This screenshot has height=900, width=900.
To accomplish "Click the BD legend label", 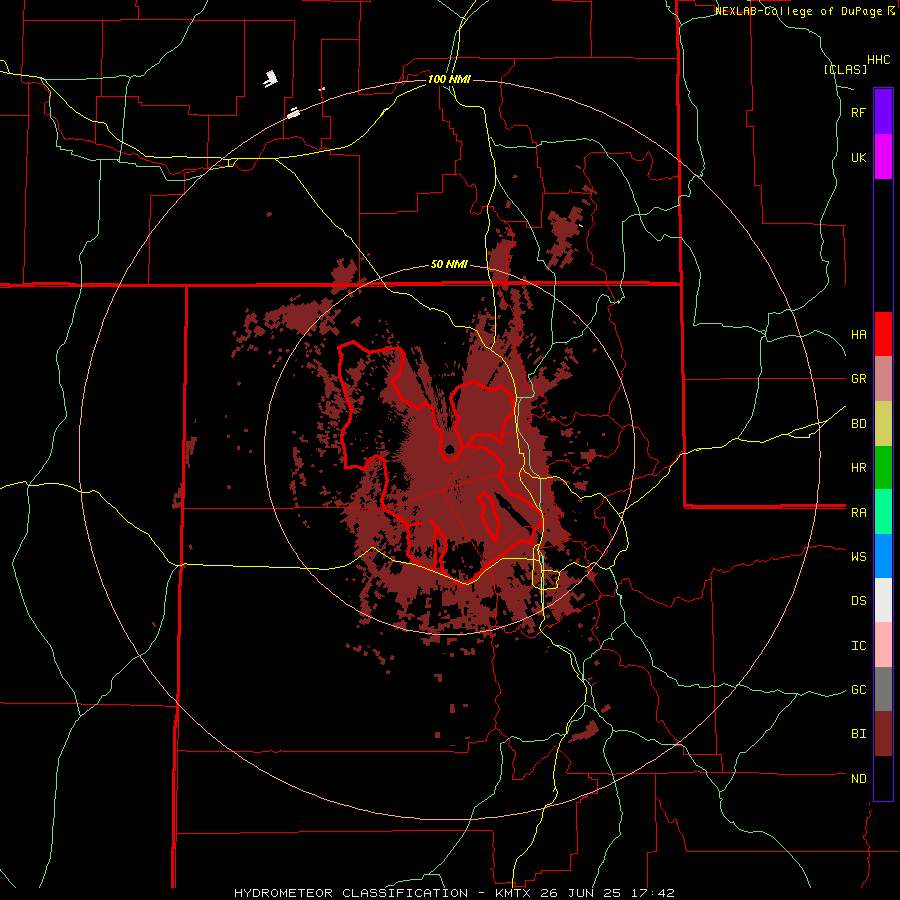I will (x=858, y=424).
